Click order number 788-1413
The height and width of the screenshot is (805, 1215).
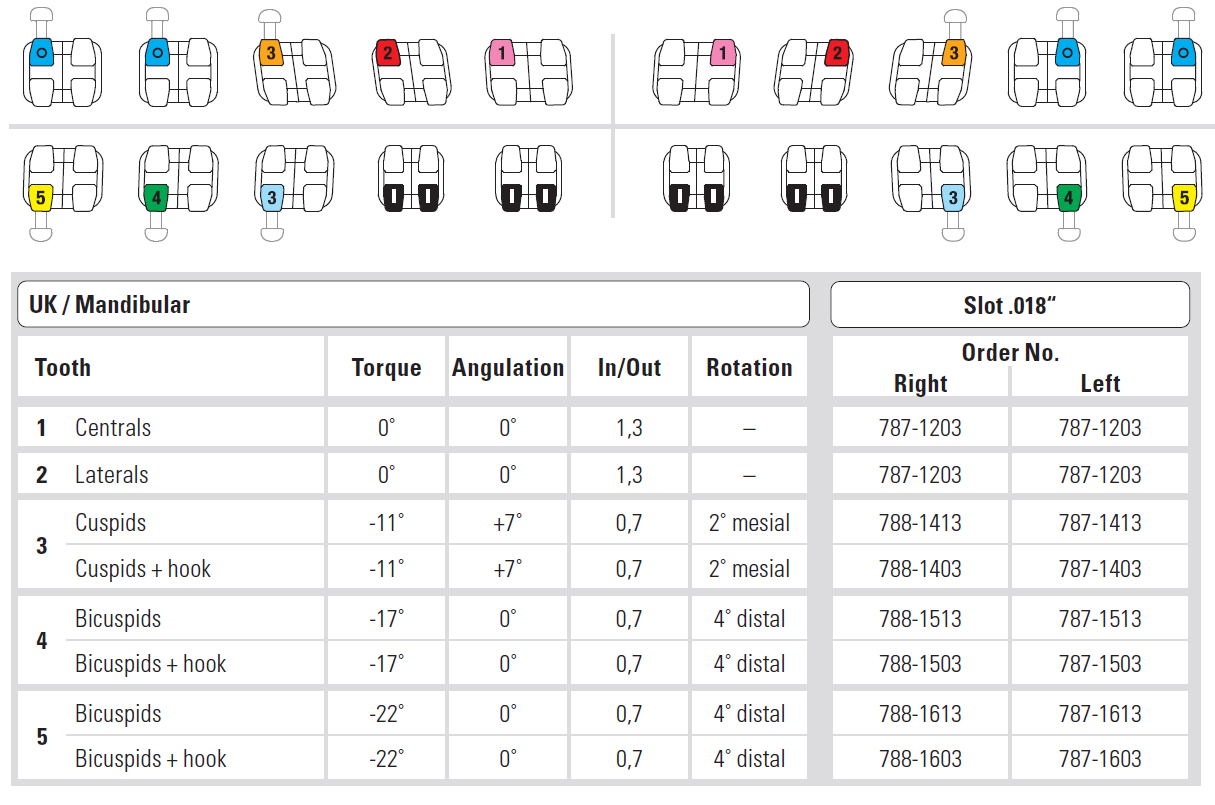pyautogui.click(x=920, y=523)
